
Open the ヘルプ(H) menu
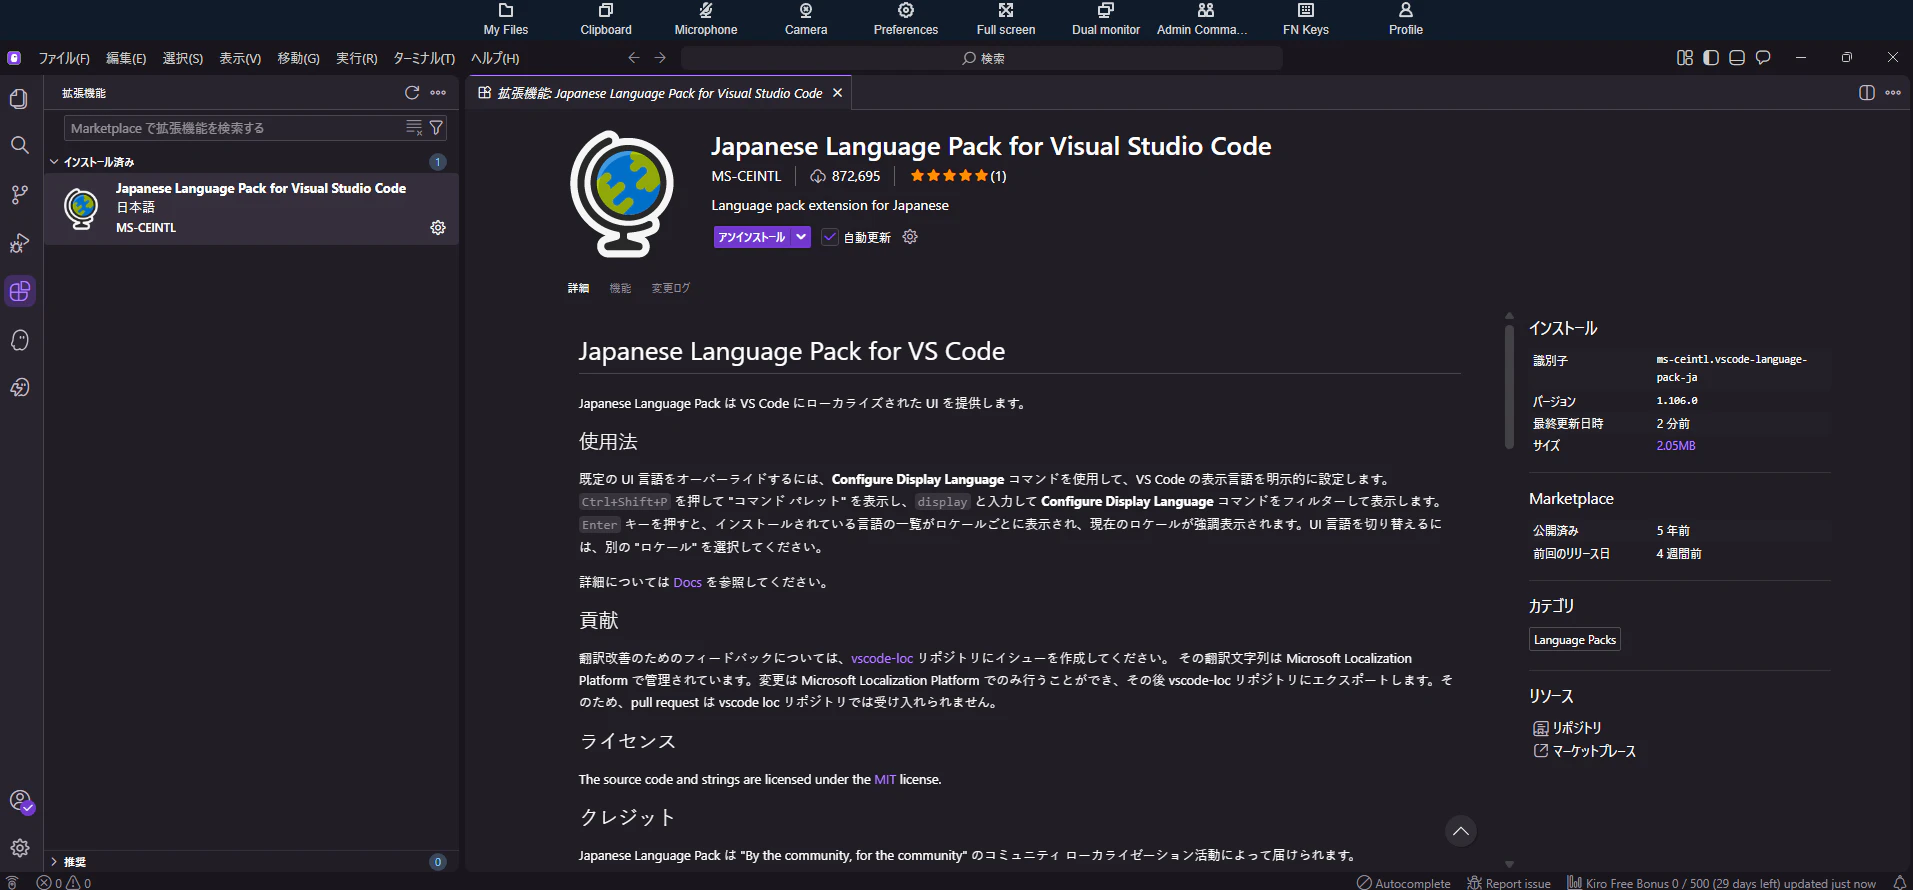[x=495, y=58]
